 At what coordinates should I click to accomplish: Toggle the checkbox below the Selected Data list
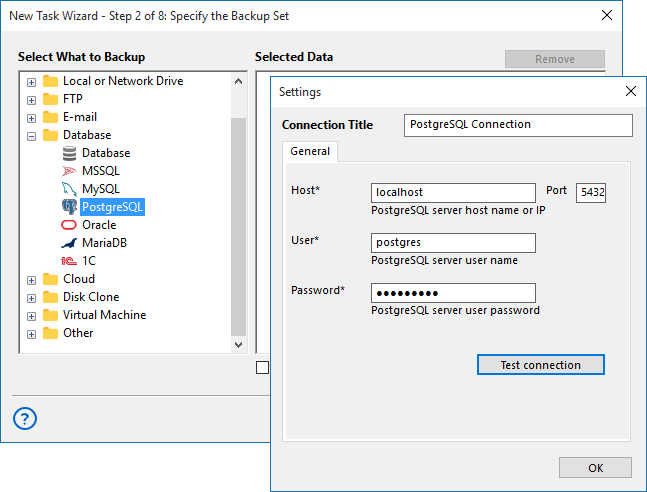[x=262, y=368]
